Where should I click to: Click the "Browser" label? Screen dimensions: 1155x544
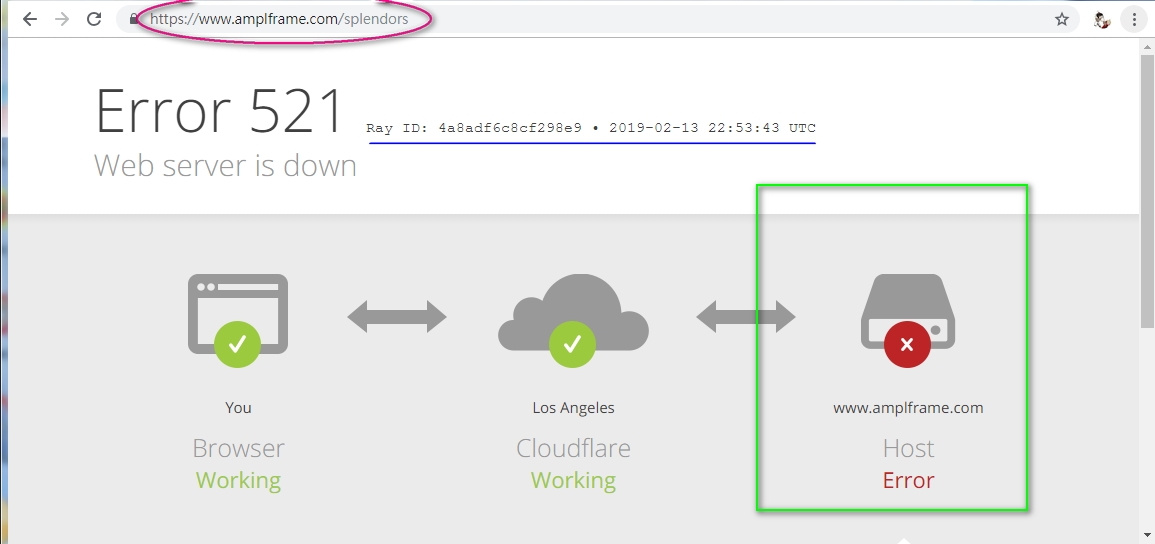[238, 448]
